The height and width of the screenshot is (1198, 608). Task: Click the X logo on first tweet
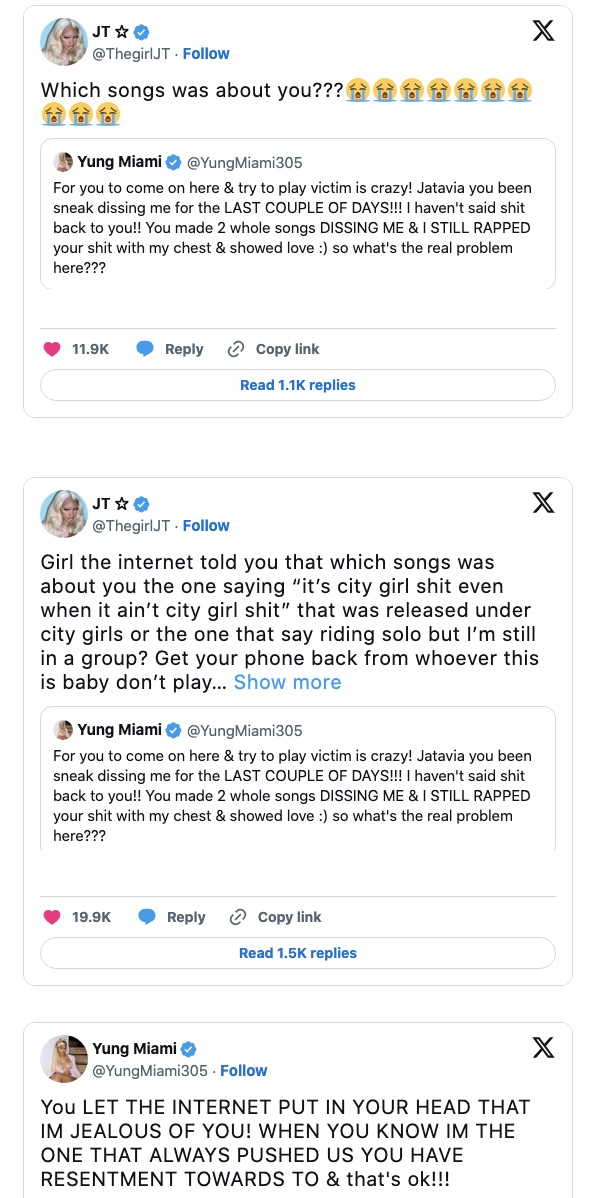coord(543,31)
